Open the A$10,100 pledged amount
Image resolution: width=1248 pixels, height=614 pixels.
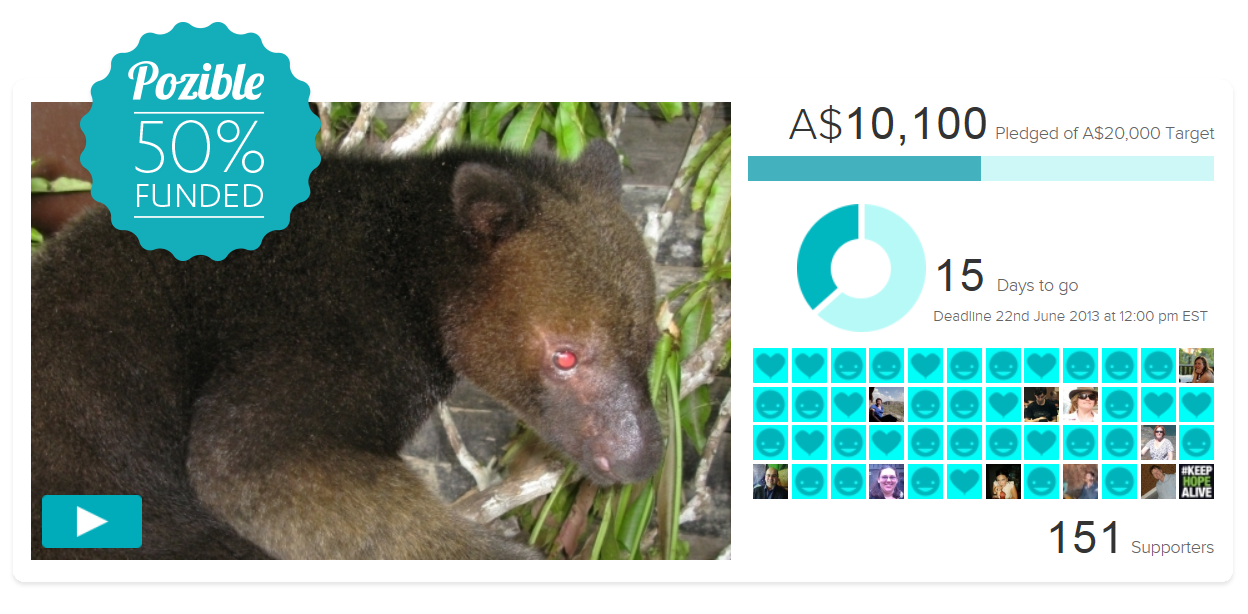888,124
